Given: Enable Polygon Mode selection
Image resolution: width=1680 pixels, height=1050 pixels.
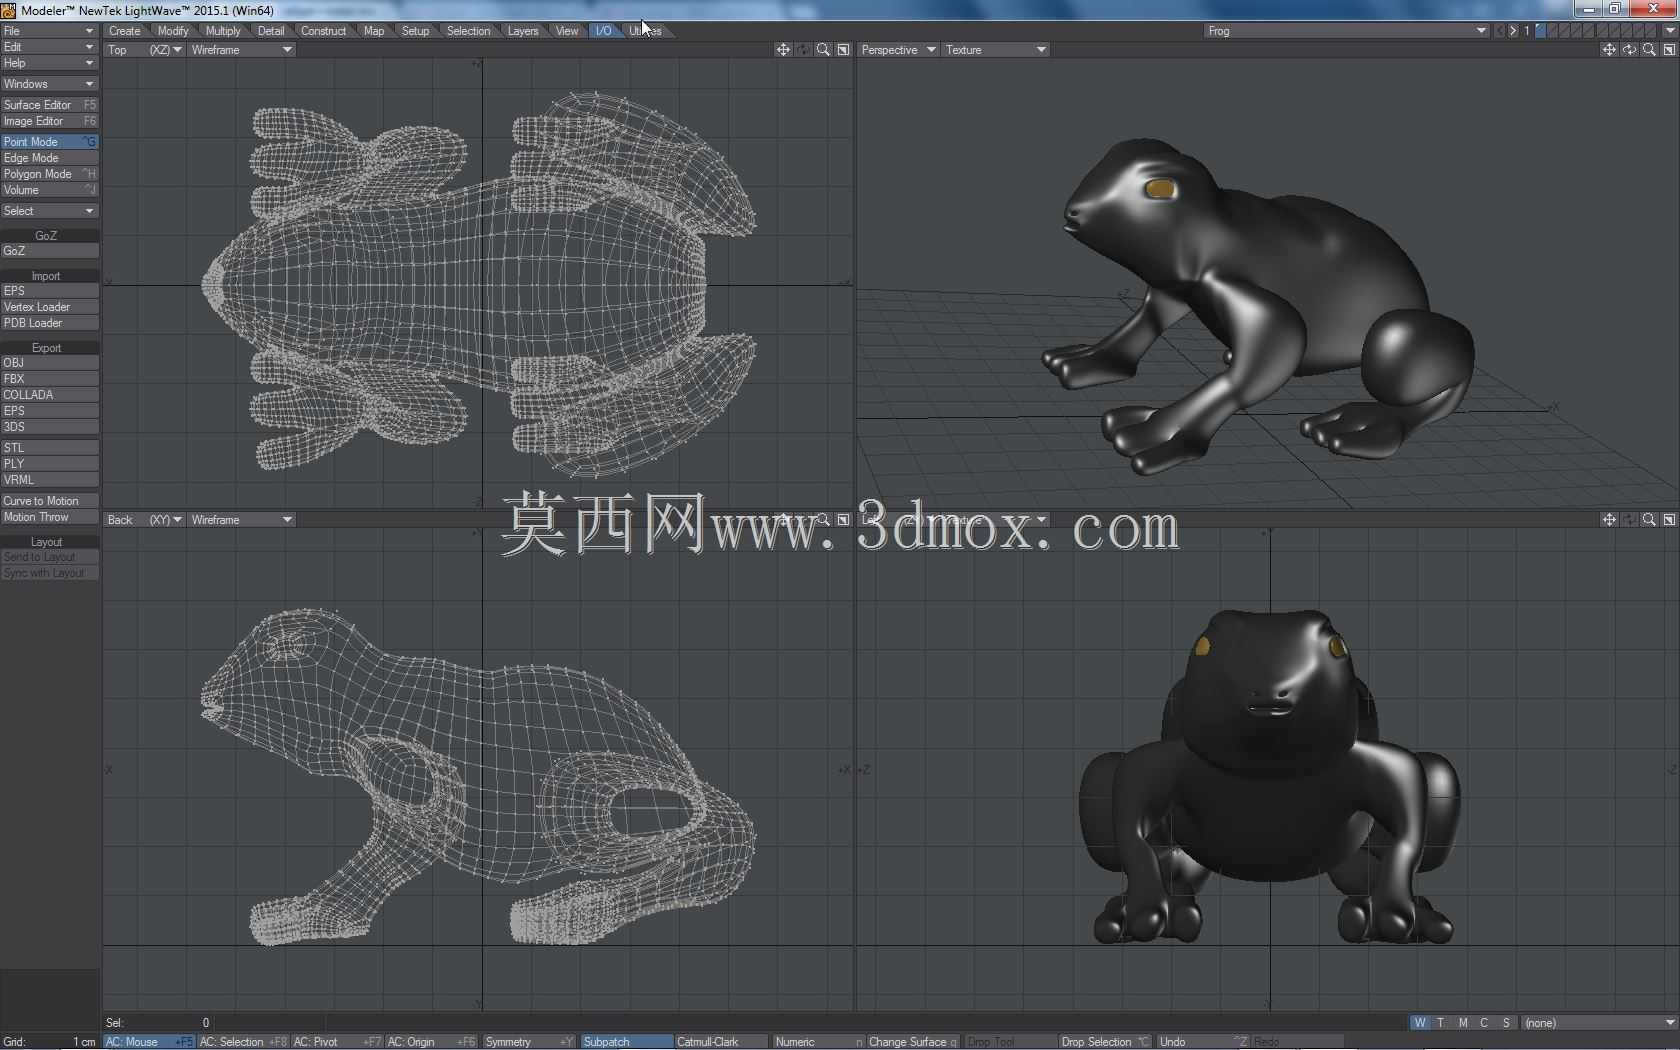Looking at the screenshot, I should click(49, 174).
